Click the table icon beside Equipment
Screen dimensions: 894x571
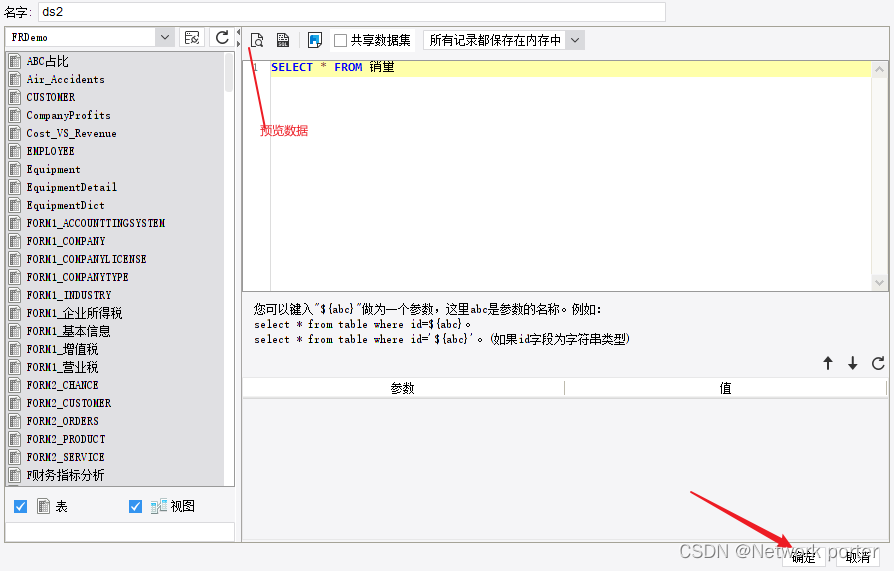point(15,169)
